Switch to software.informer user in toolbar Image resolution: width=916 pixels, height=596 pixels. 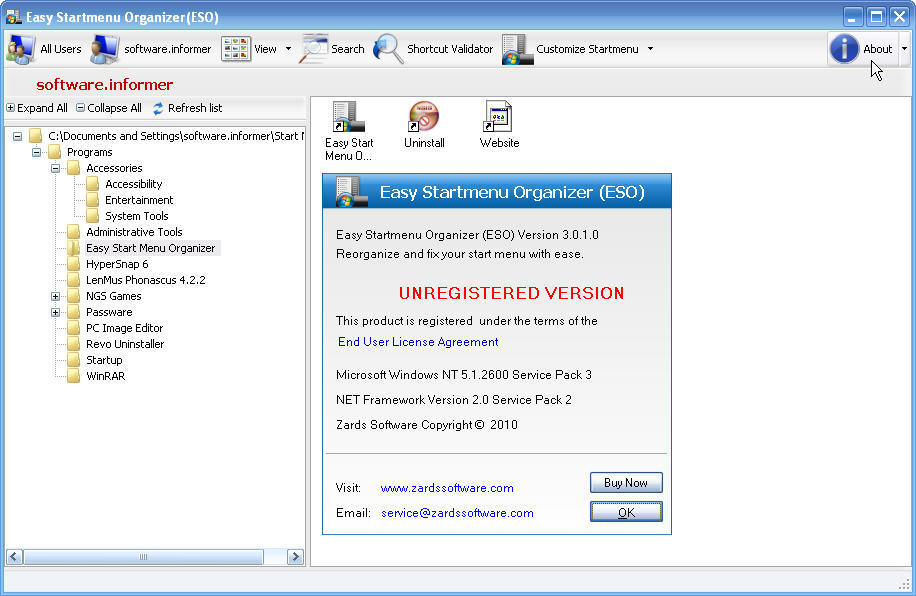[151, 49]
